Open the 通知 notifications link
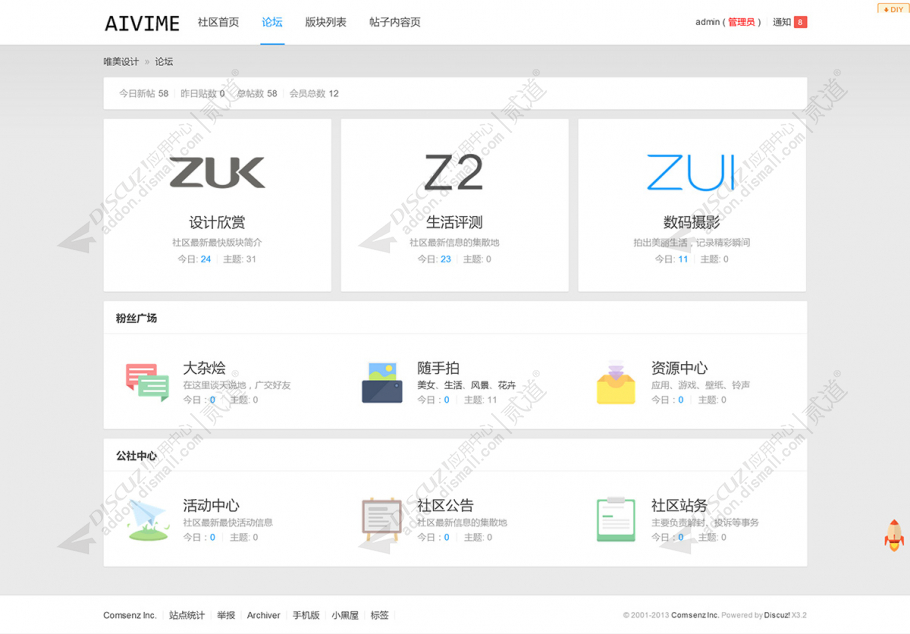This screenshot has height=634, width=910. 782,22
